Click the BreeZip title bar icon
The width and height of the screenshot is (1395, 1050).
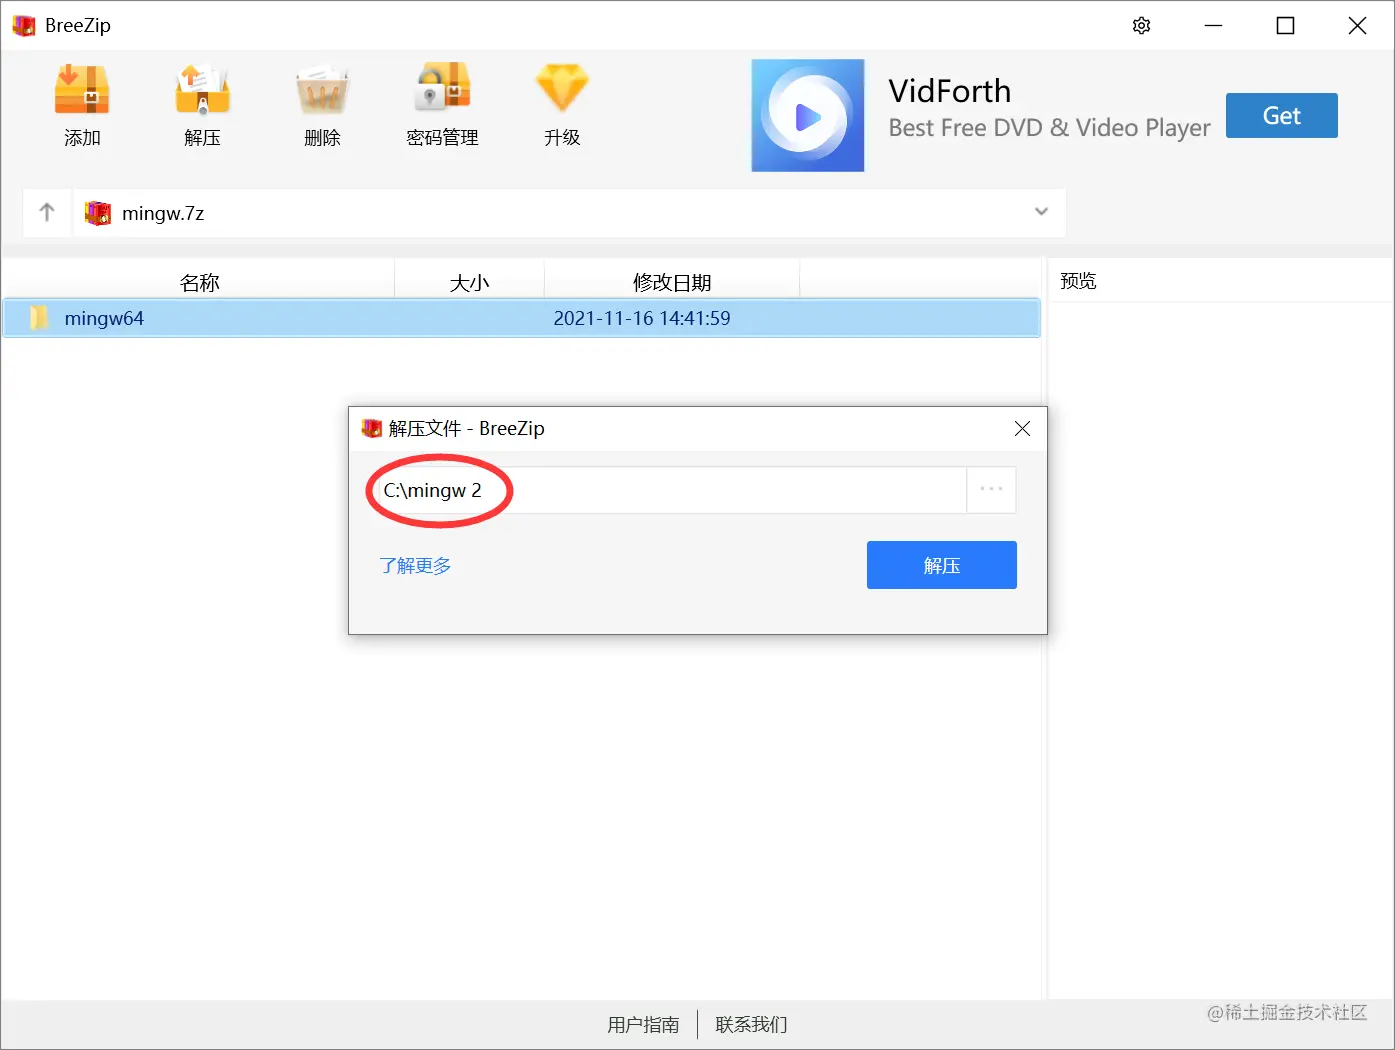(23, 25)
